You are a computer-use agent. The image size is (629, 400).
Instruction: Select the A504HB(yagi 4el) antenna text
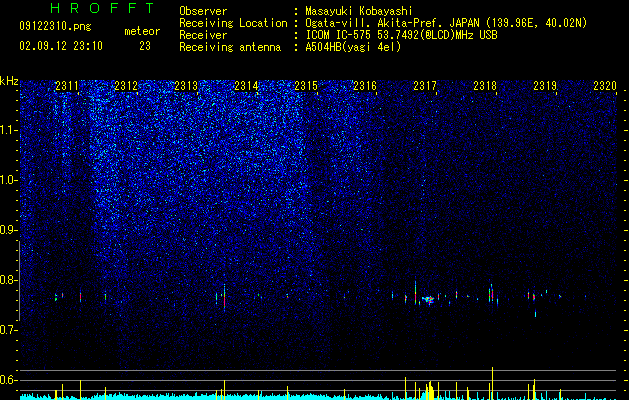pyautogui.click(x=353, y=47)
